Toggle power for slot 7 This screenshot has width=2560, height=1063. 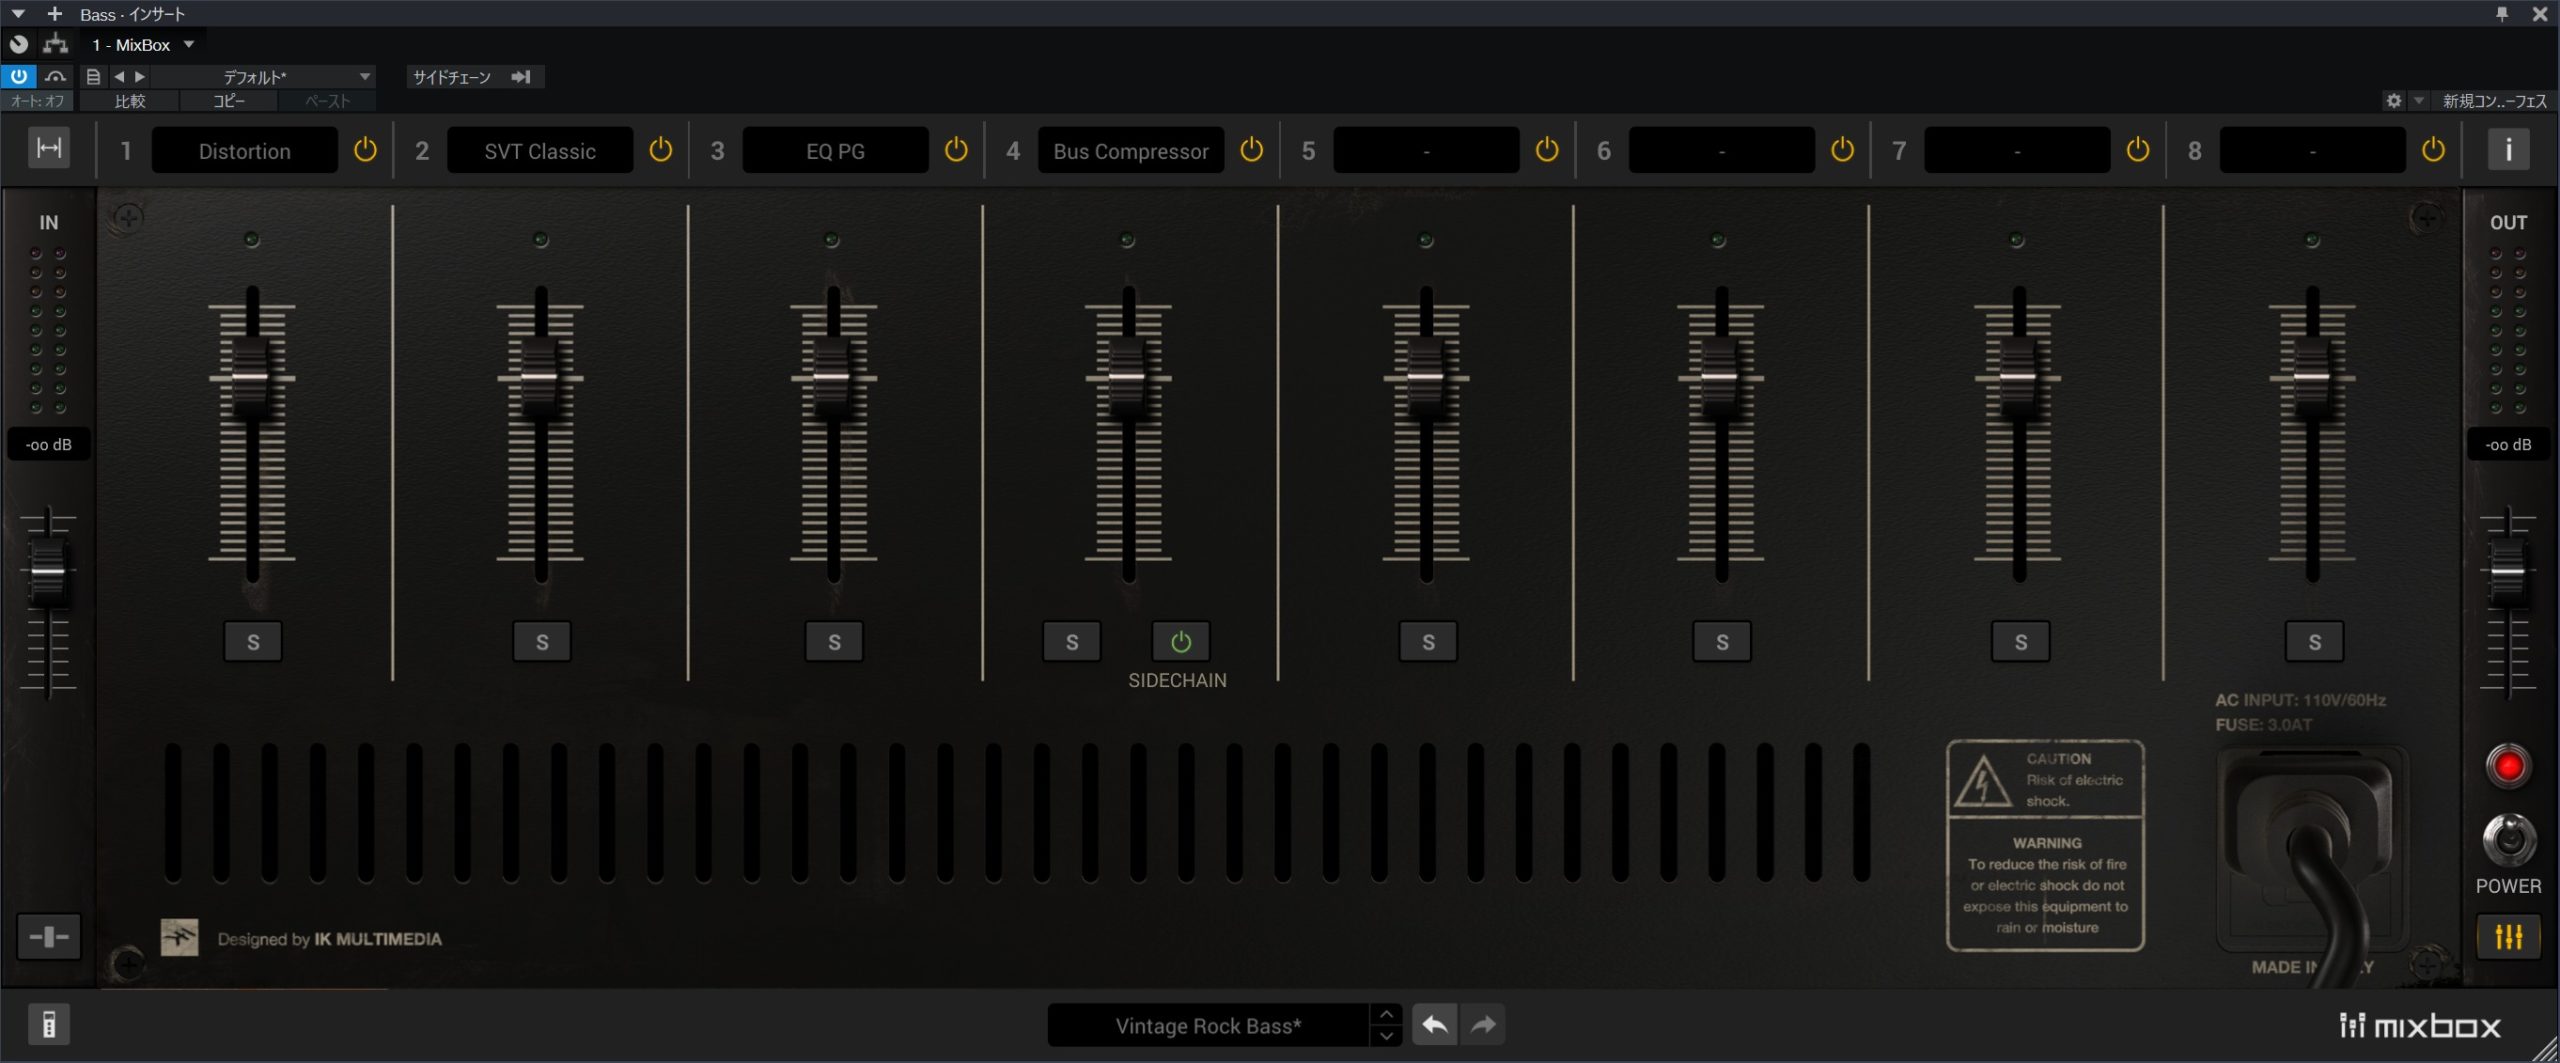click(2138, 150)
